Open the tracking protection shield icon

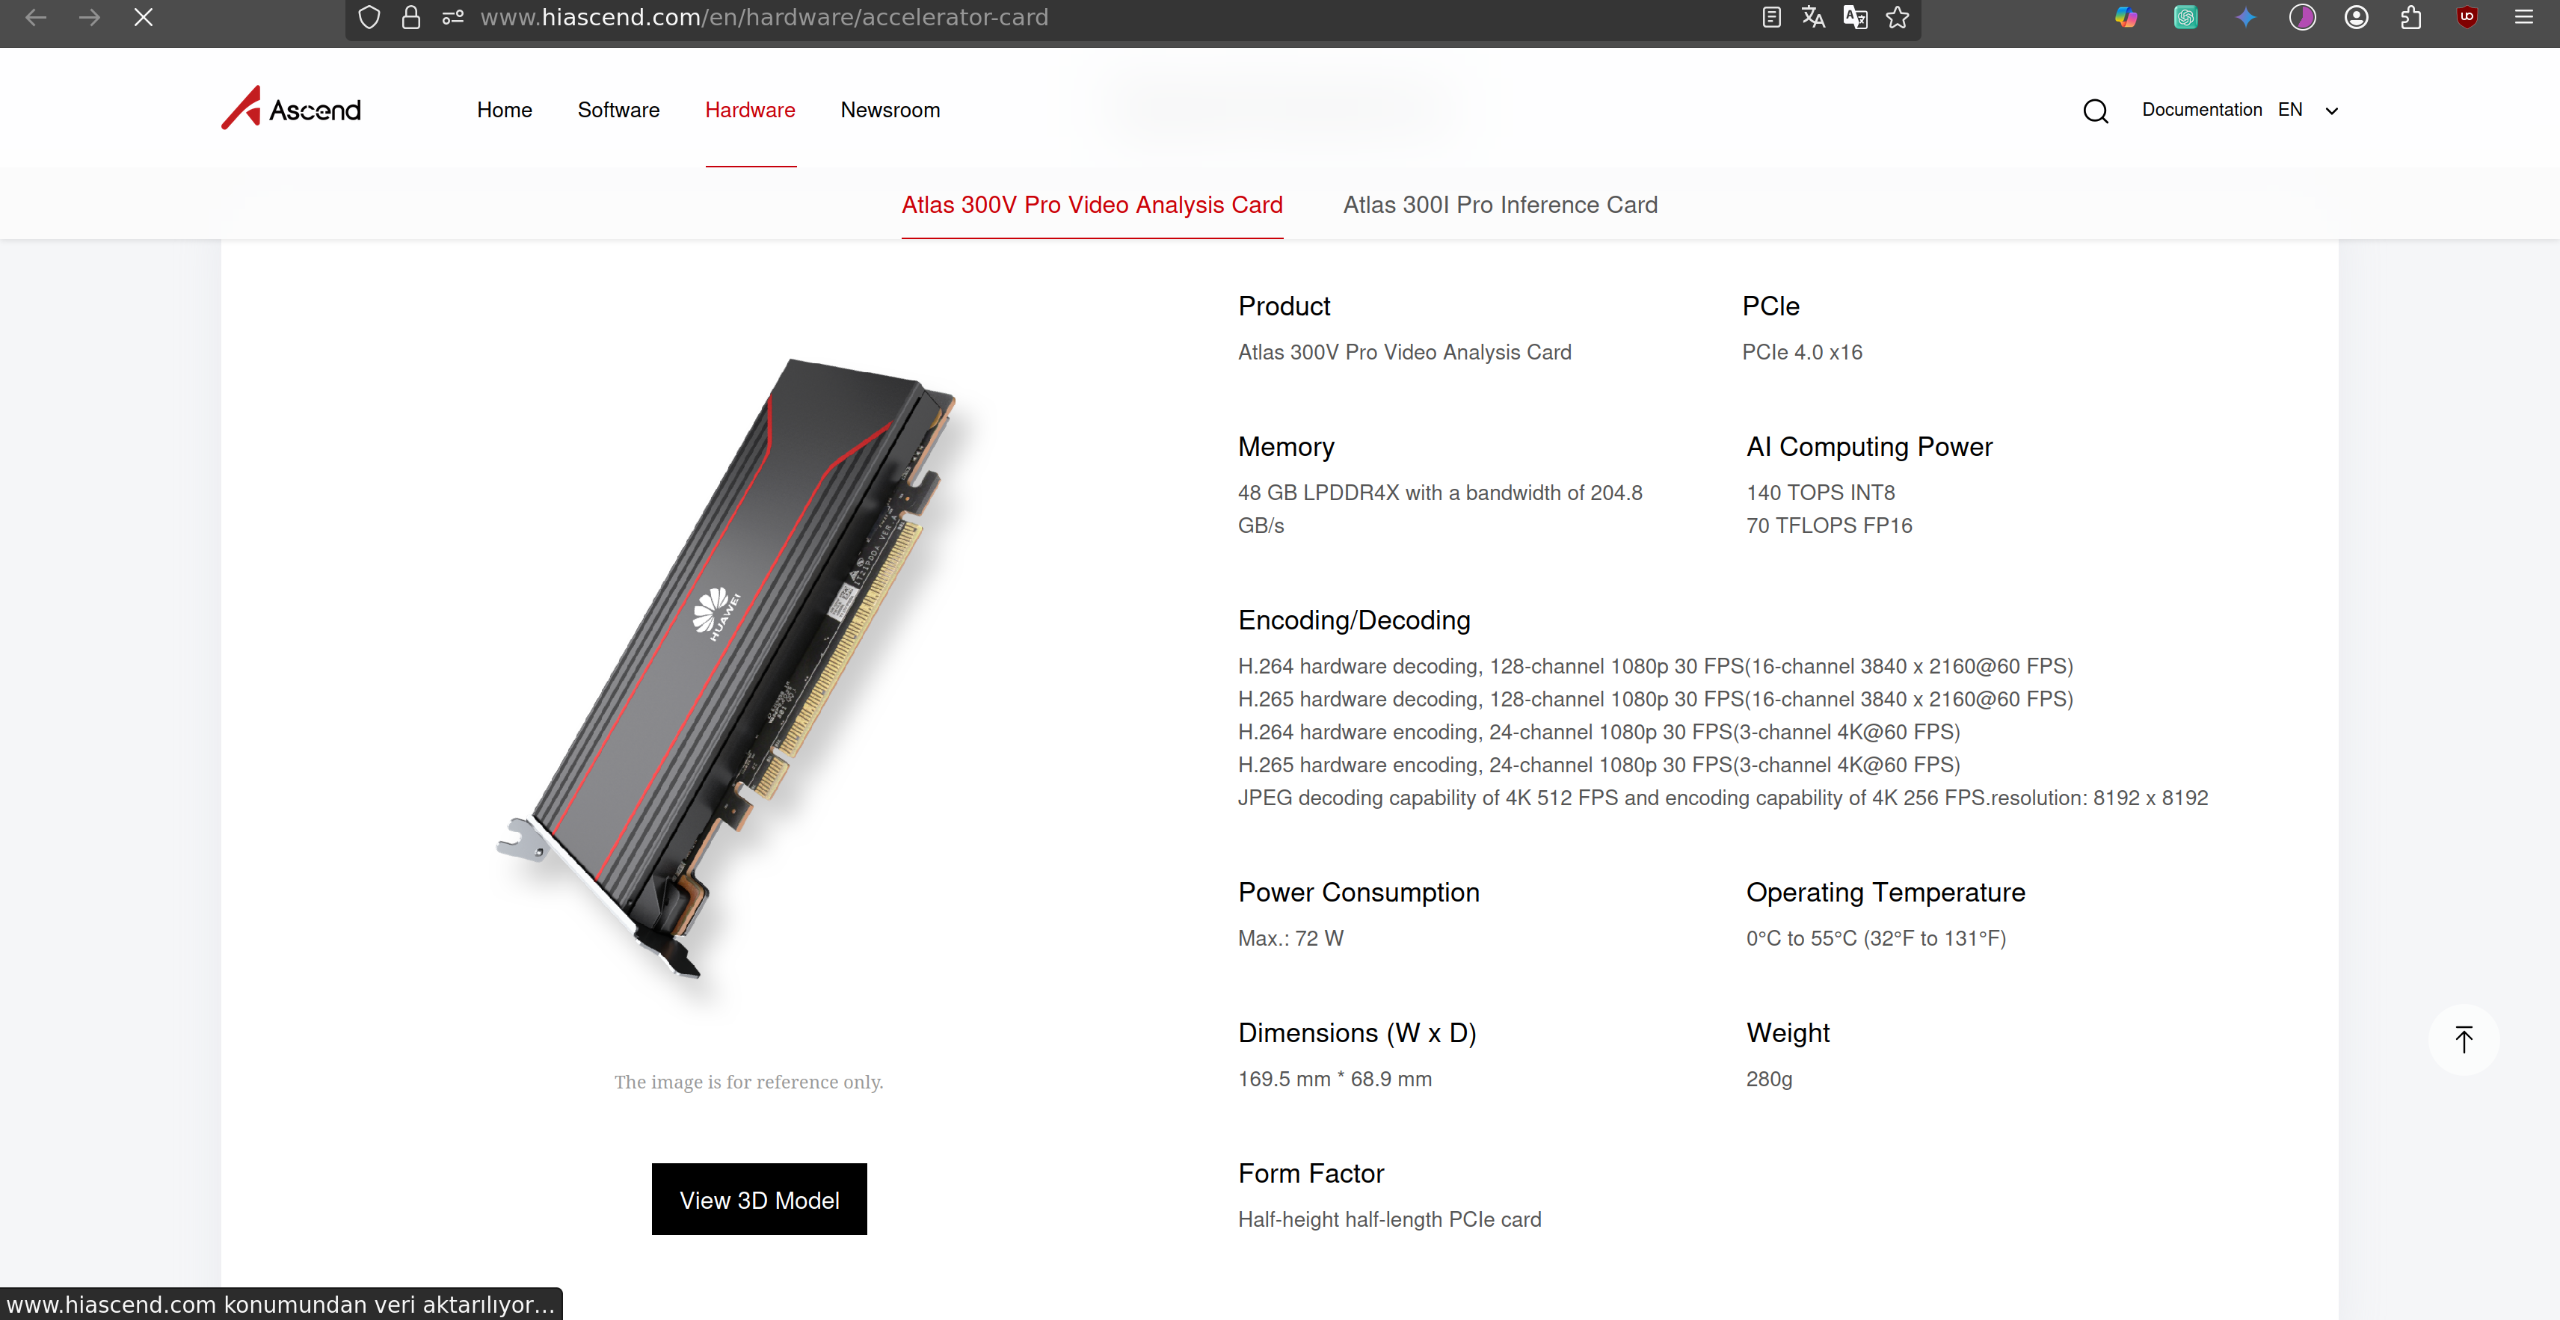coord(369,17)
